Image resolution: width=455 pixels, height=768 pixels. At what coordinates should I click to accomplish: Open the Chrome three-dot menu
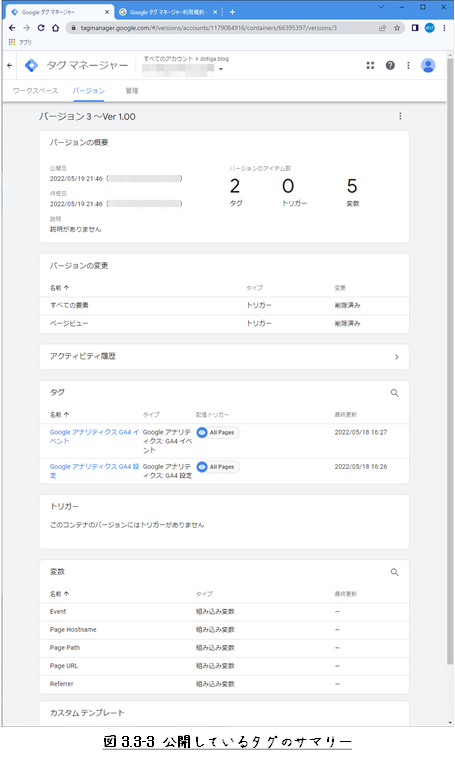[x=444, y=28]
